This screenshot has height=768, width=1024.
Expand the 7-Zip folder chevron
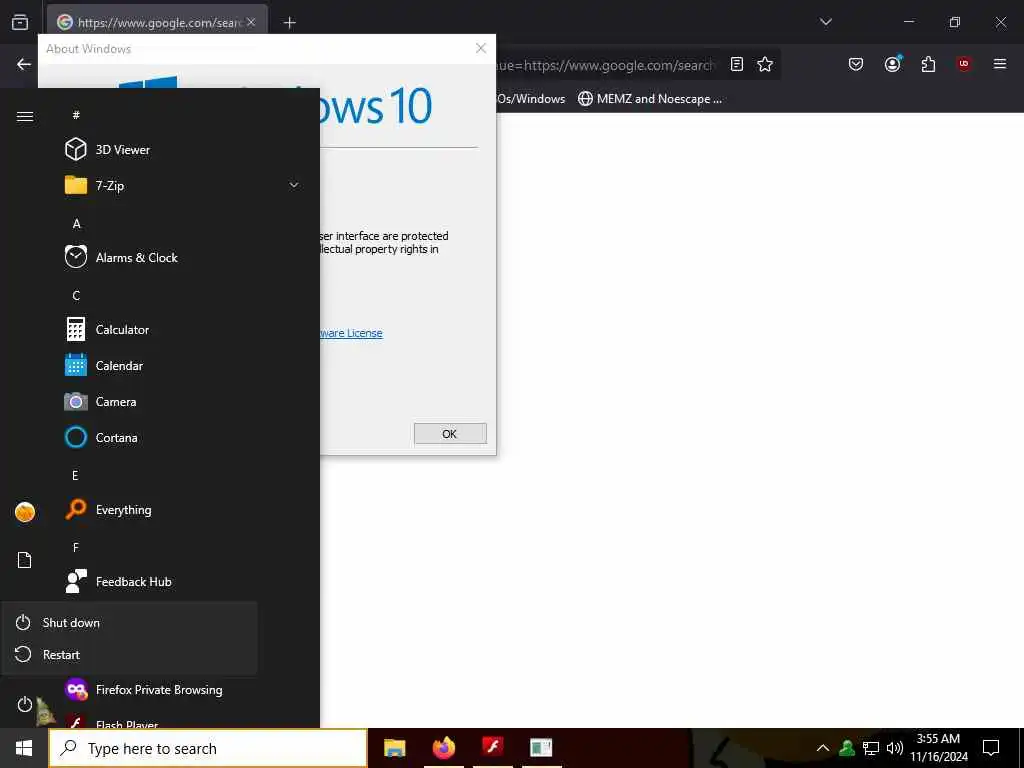[x=294, y=185]
